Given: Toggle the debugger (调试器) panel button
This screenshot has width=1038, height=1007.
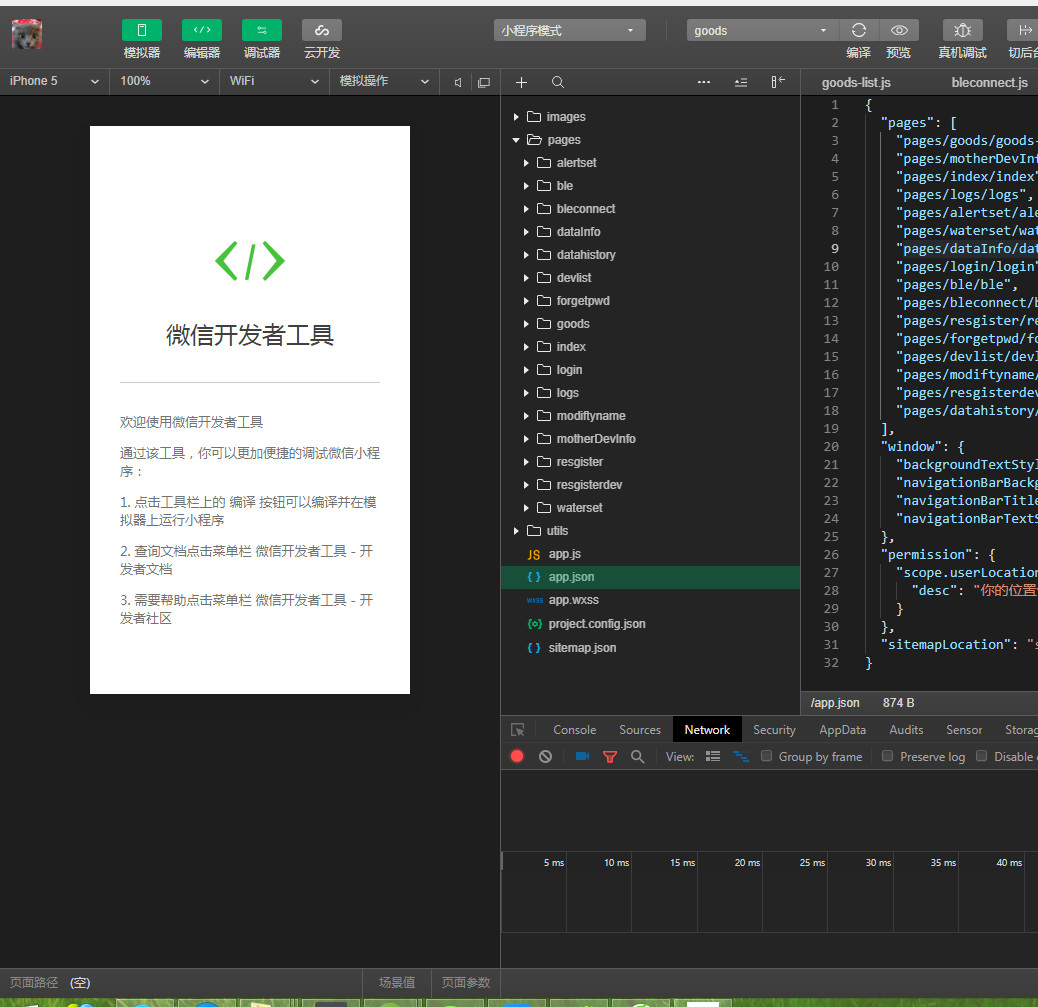Looking at the screenshot, I should coord(261,30).
